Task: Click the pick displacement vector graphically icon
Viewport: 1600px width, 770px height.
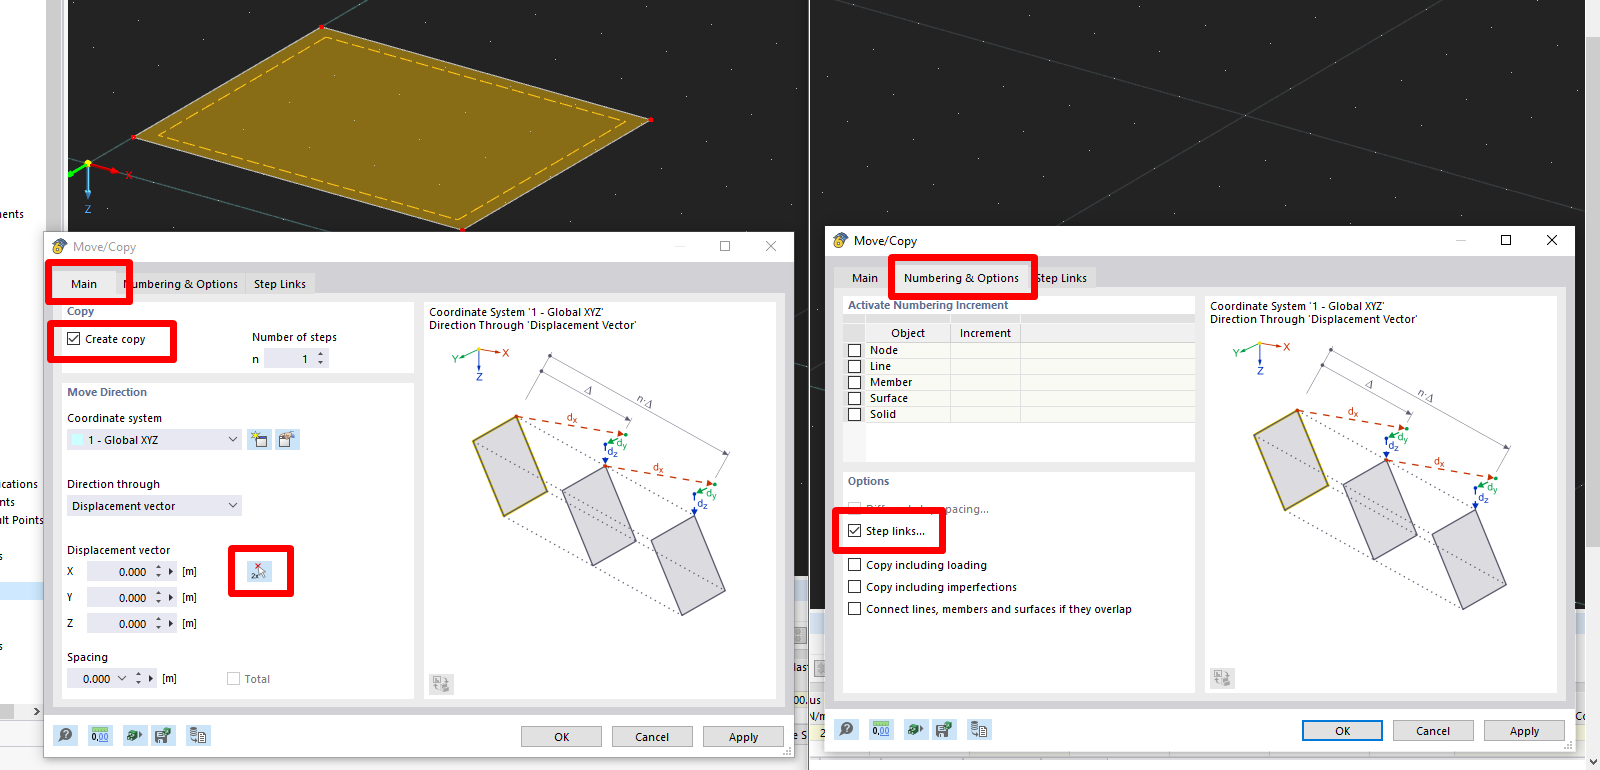Action: (x=259, y=571)
